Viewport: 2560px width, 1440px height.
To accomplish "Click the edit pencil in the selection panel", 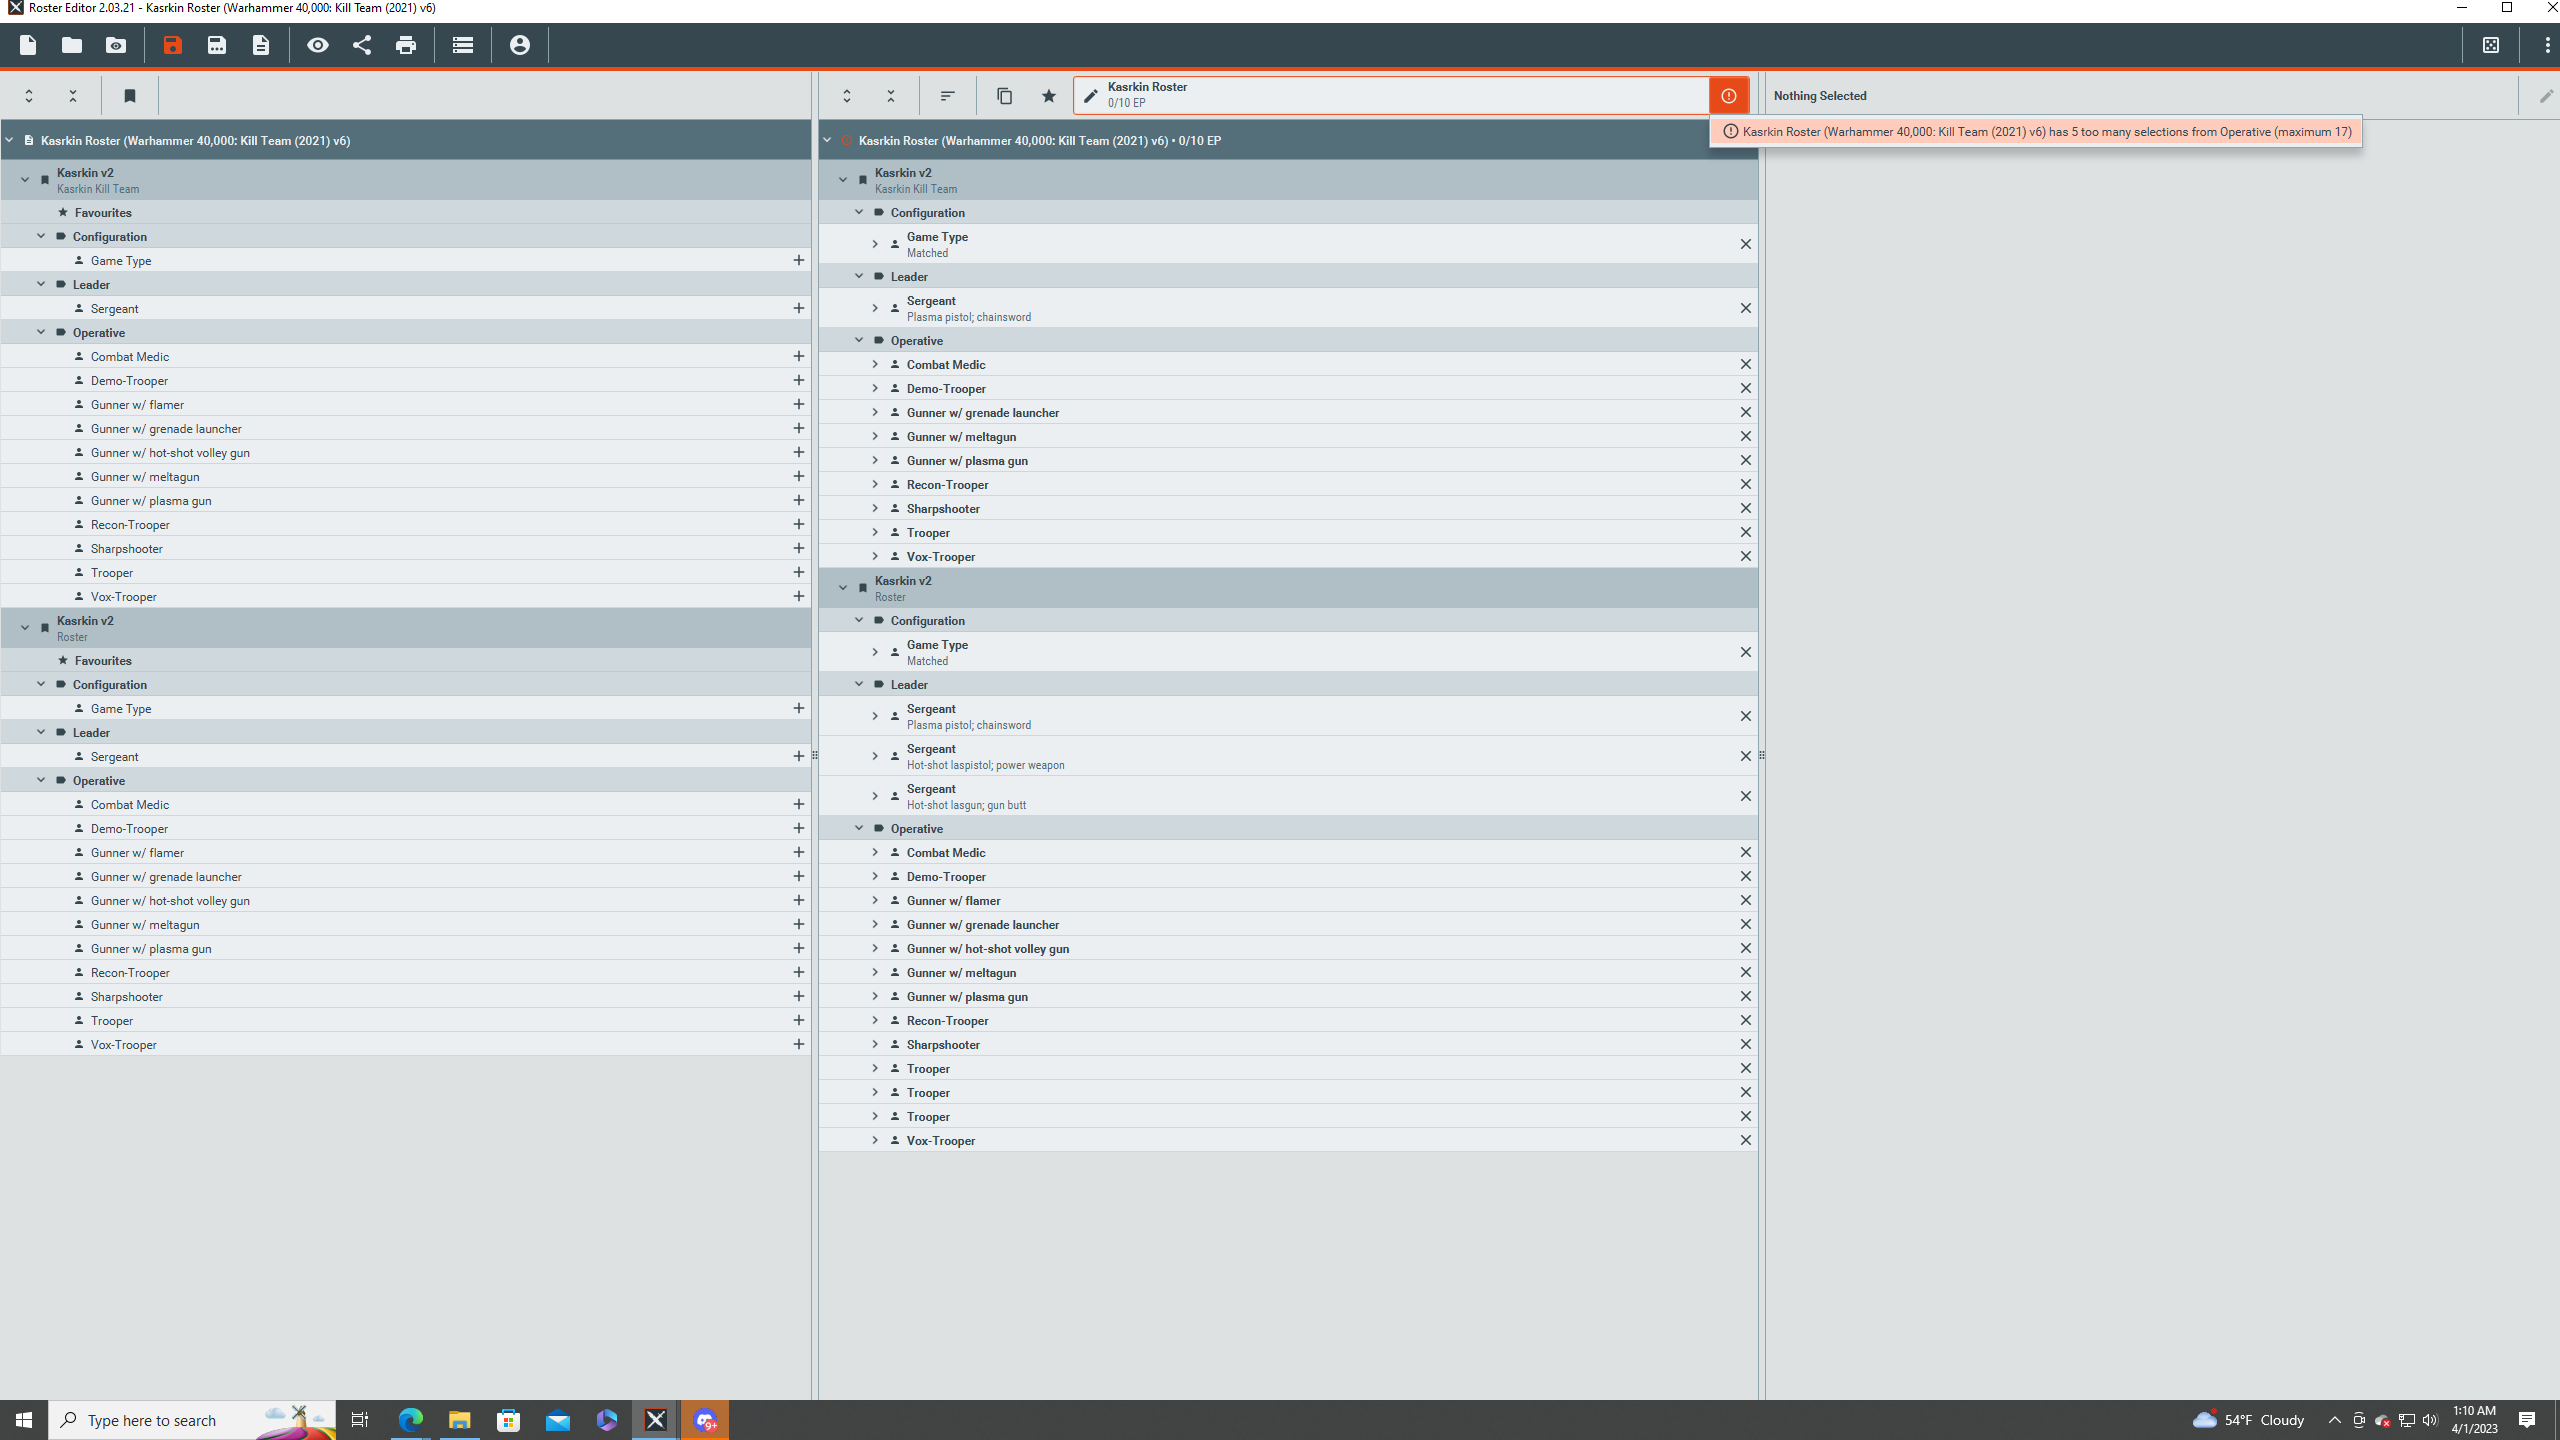I will click(2546, 96).
